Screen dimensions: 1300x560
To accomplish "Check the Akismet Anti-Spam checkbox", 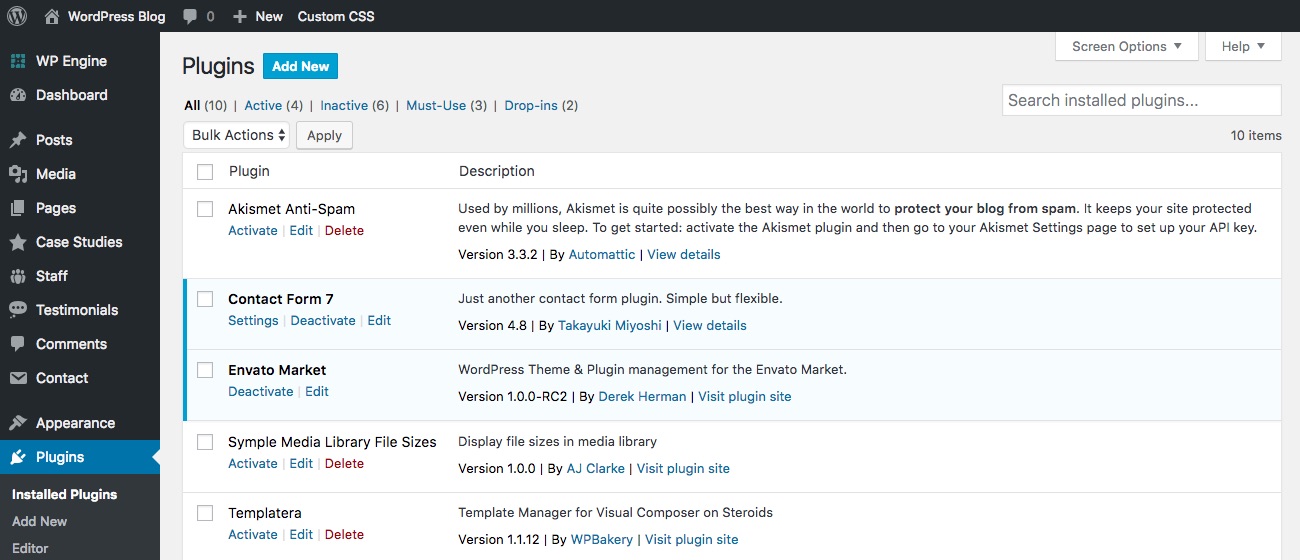I will (x=205, y=209).
